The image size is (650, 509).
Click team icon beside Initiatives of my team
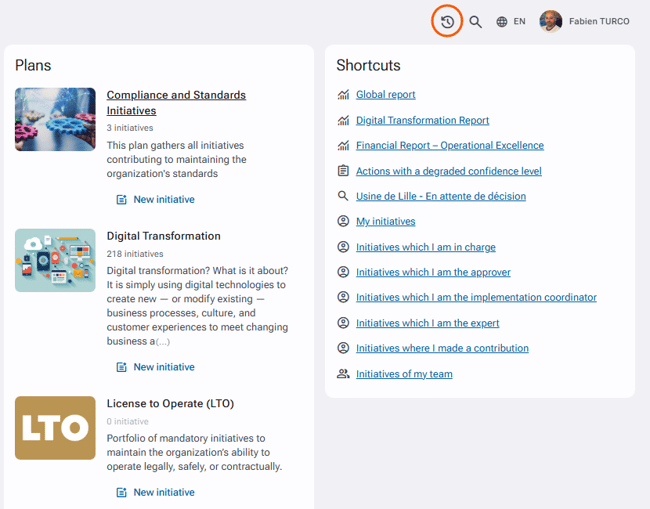(x=343, y=373)
